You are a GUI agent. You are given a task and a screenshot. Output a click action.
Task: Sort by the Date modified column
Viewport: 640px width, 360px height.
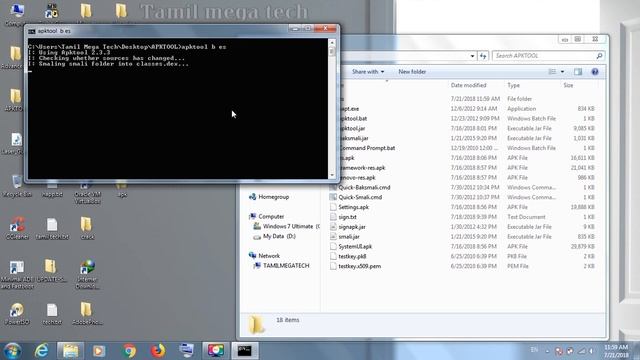point(469,85)
